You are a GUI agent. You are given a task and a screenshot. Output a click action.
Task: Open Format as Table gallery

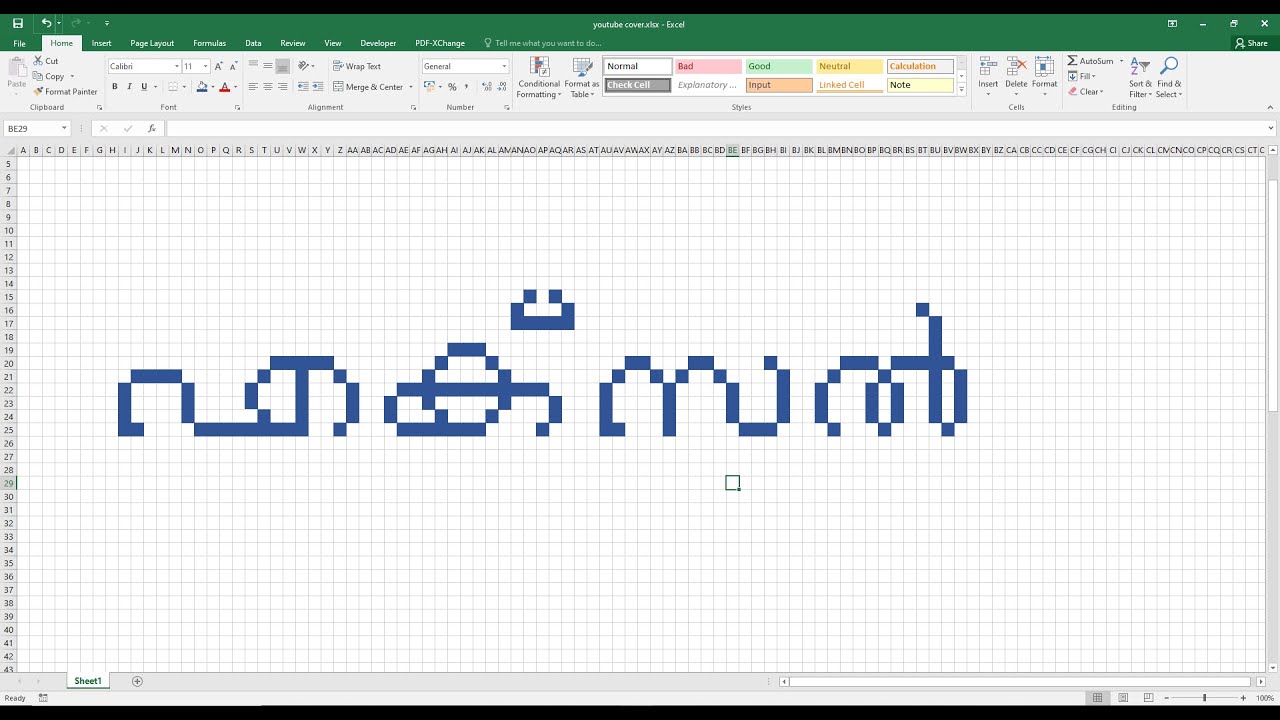point(582,77)
